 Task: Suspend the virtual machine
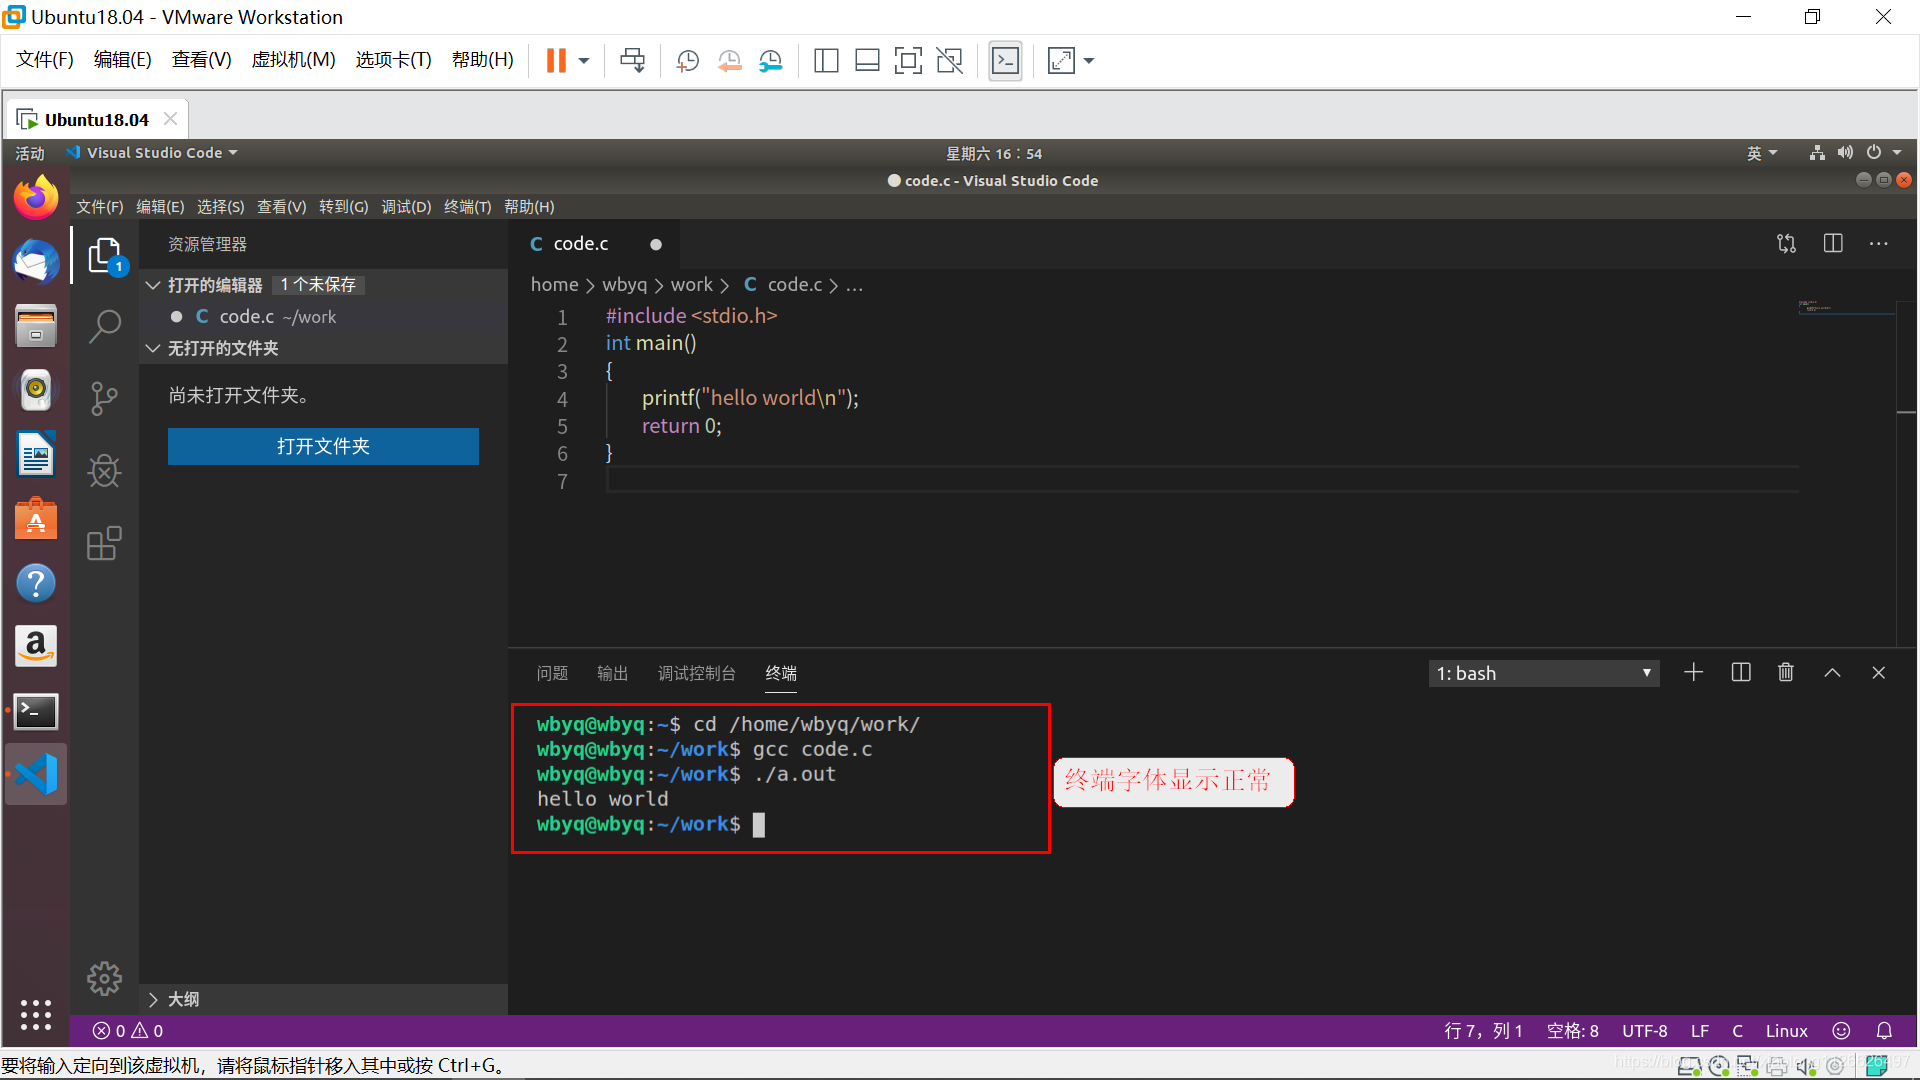pos(556,60)
